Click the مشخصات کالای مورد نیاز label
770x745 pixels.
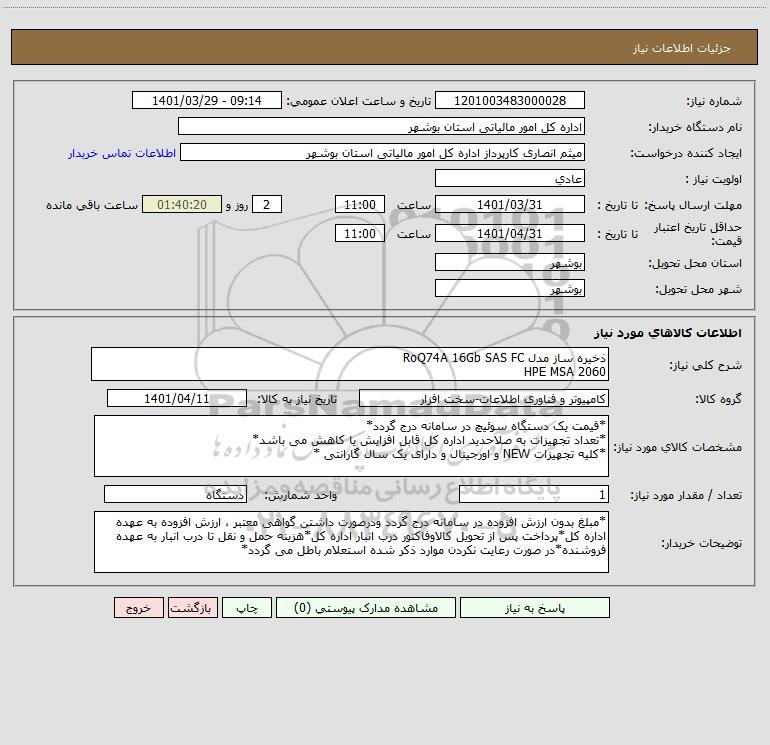pos(678,447)
